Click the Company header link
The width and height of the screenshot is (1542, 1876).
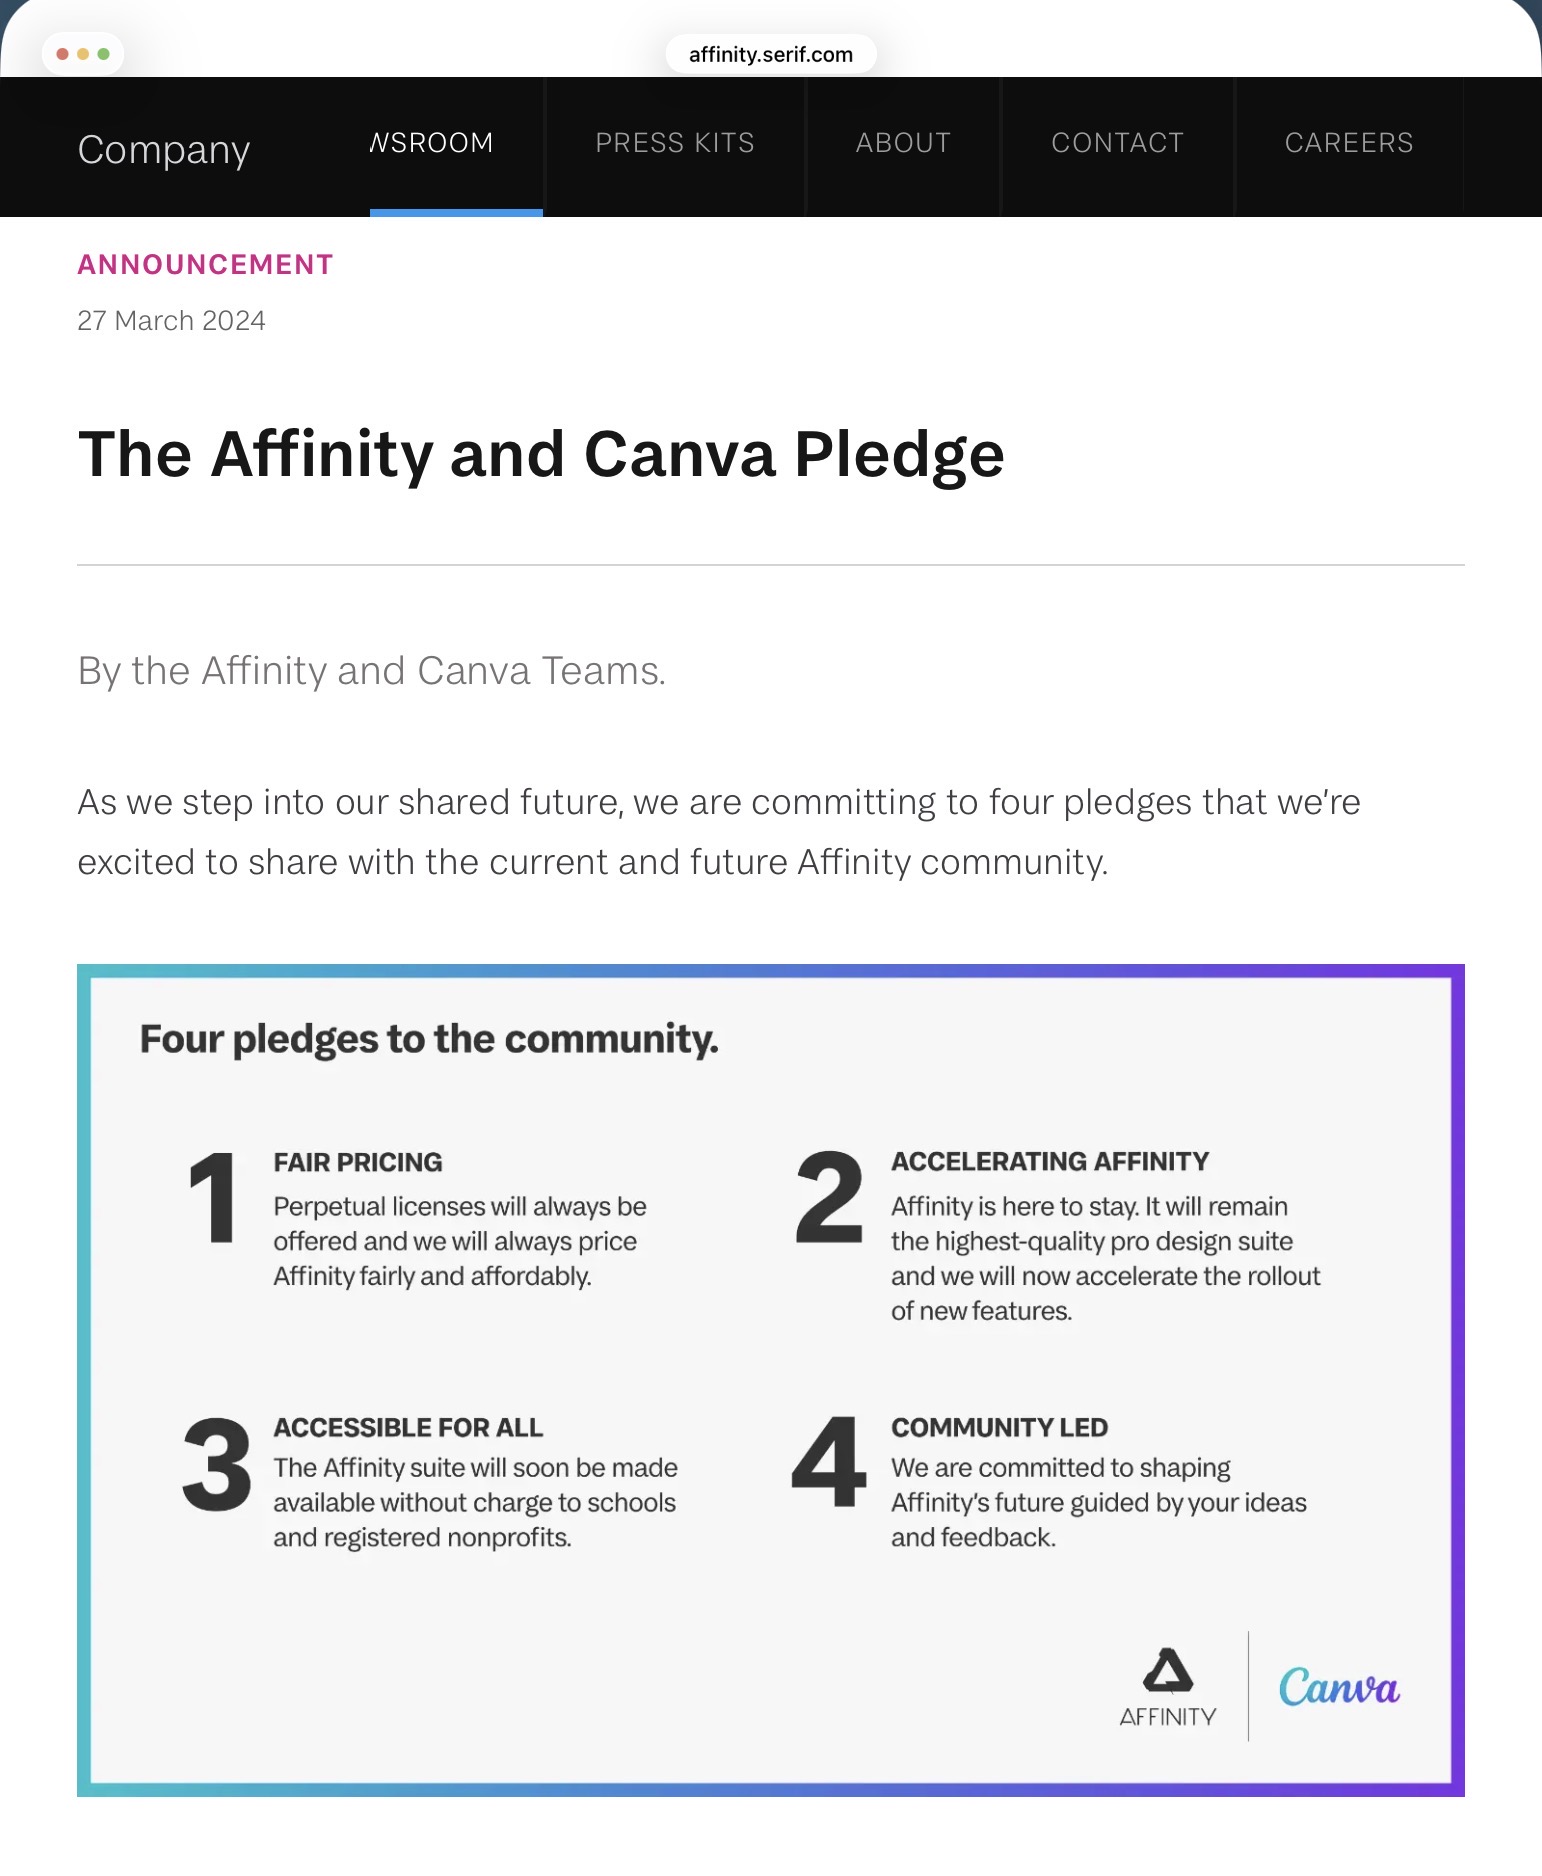coord(164,150)
